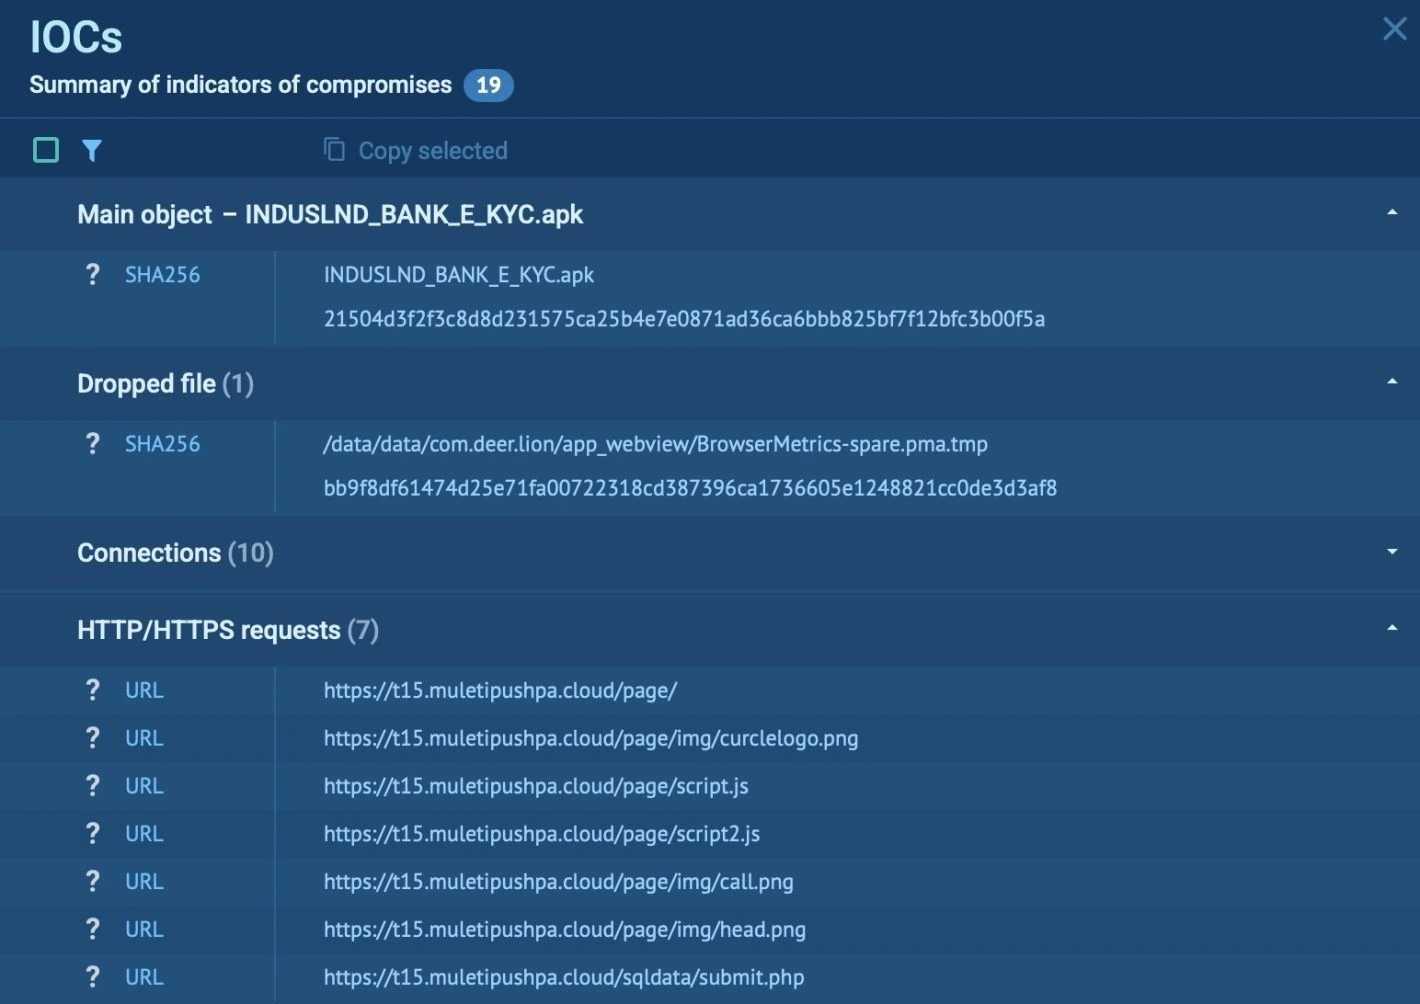Click the URL type label for script2.js
The height and width of the screenshot is (1004, 1420).
point(144,834)
